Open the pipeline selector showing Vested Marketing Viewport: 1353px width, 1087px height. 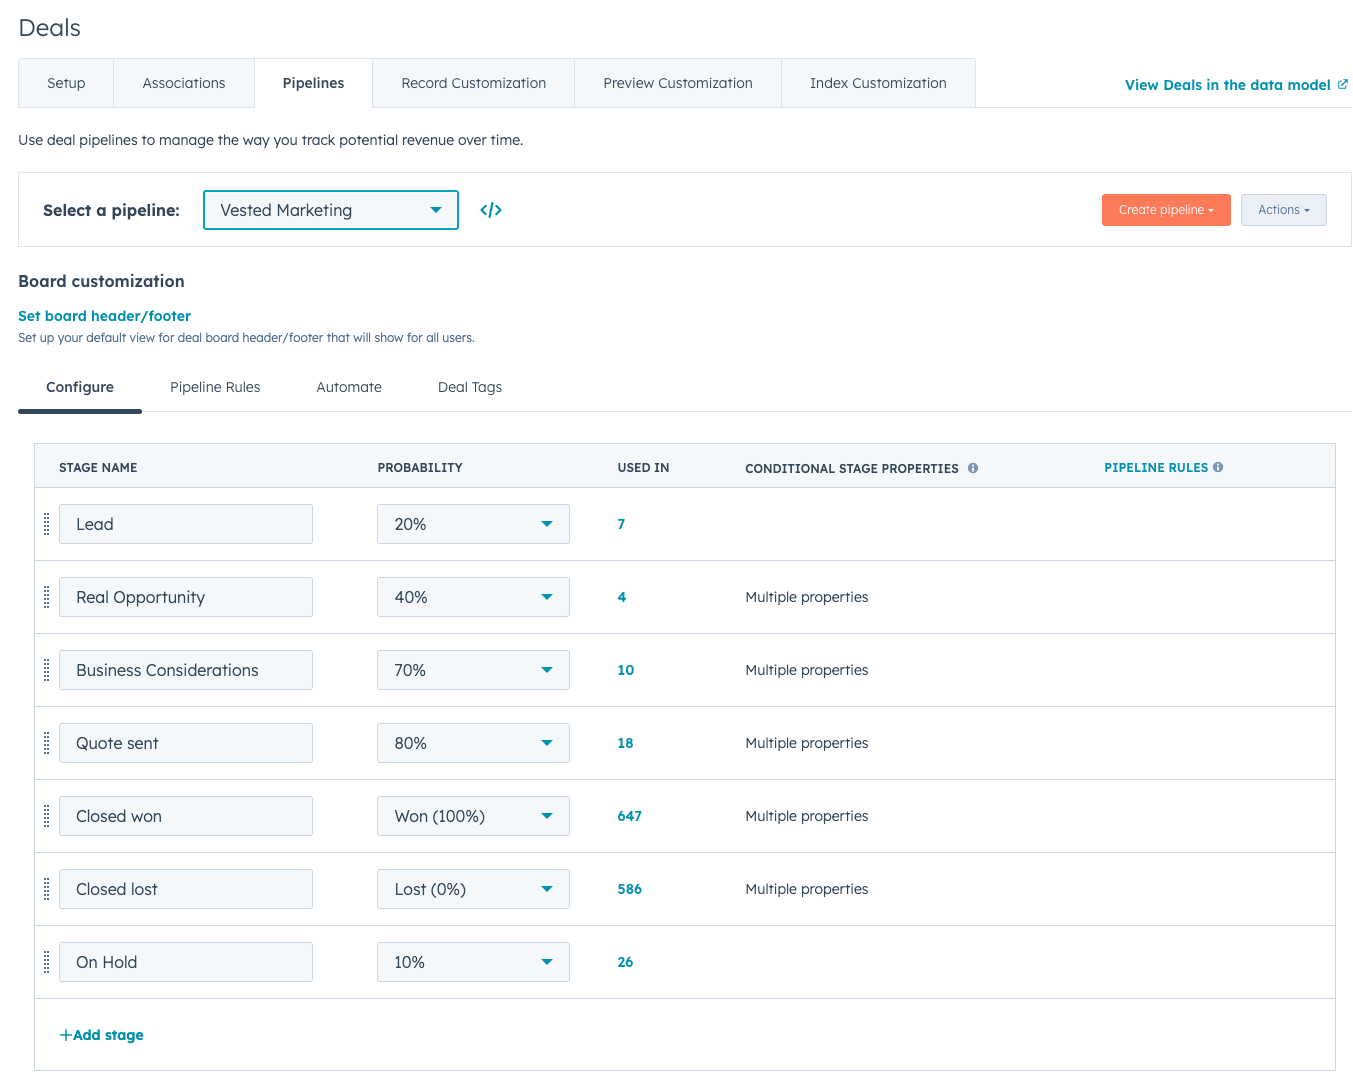(x=330, y=210)
